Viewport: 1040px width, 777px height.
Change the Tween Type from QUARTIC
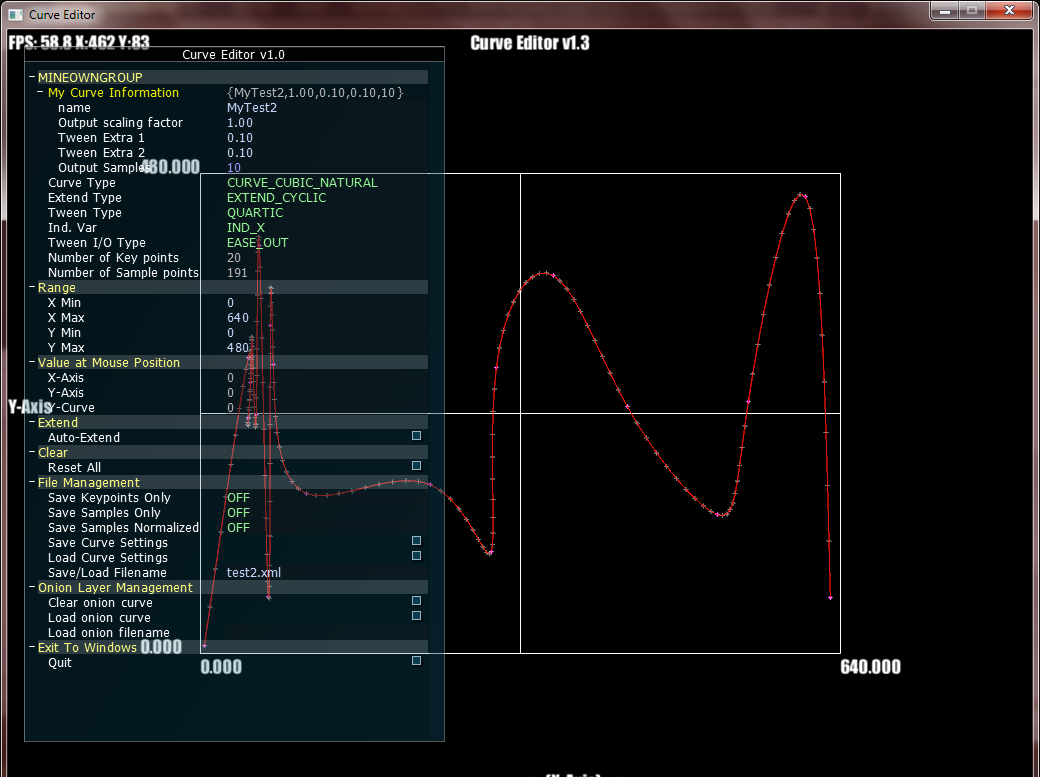(x=255, y=212)
